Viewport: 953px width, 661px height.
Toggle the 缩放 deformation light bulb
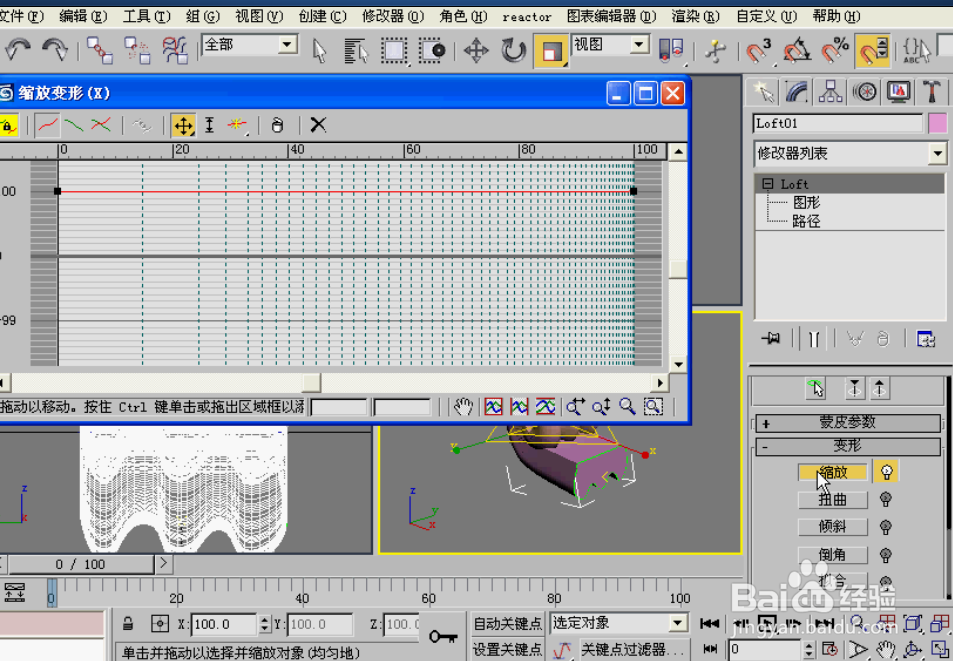[886, 471]
